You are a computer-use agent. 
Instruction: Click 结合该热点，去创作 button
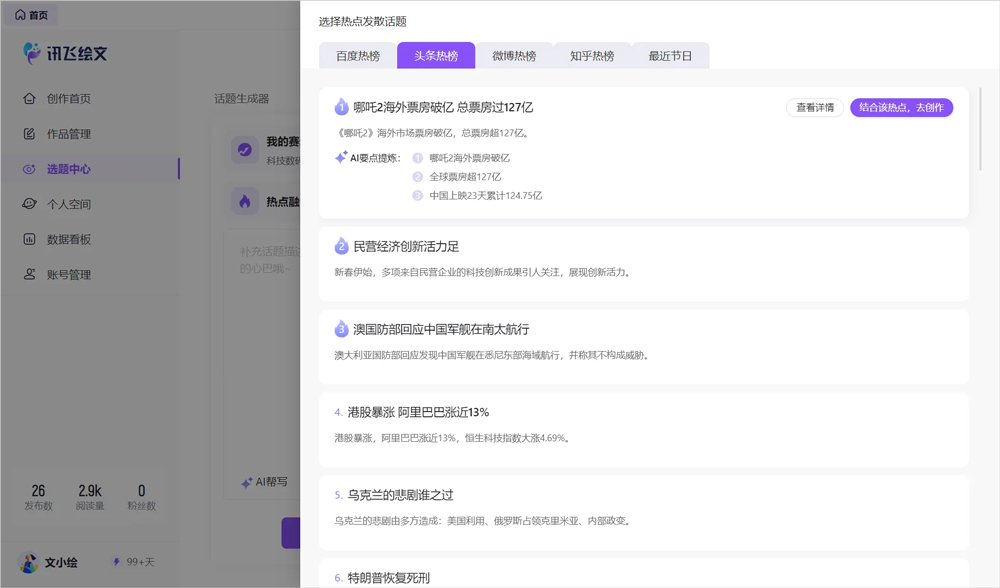901,108
